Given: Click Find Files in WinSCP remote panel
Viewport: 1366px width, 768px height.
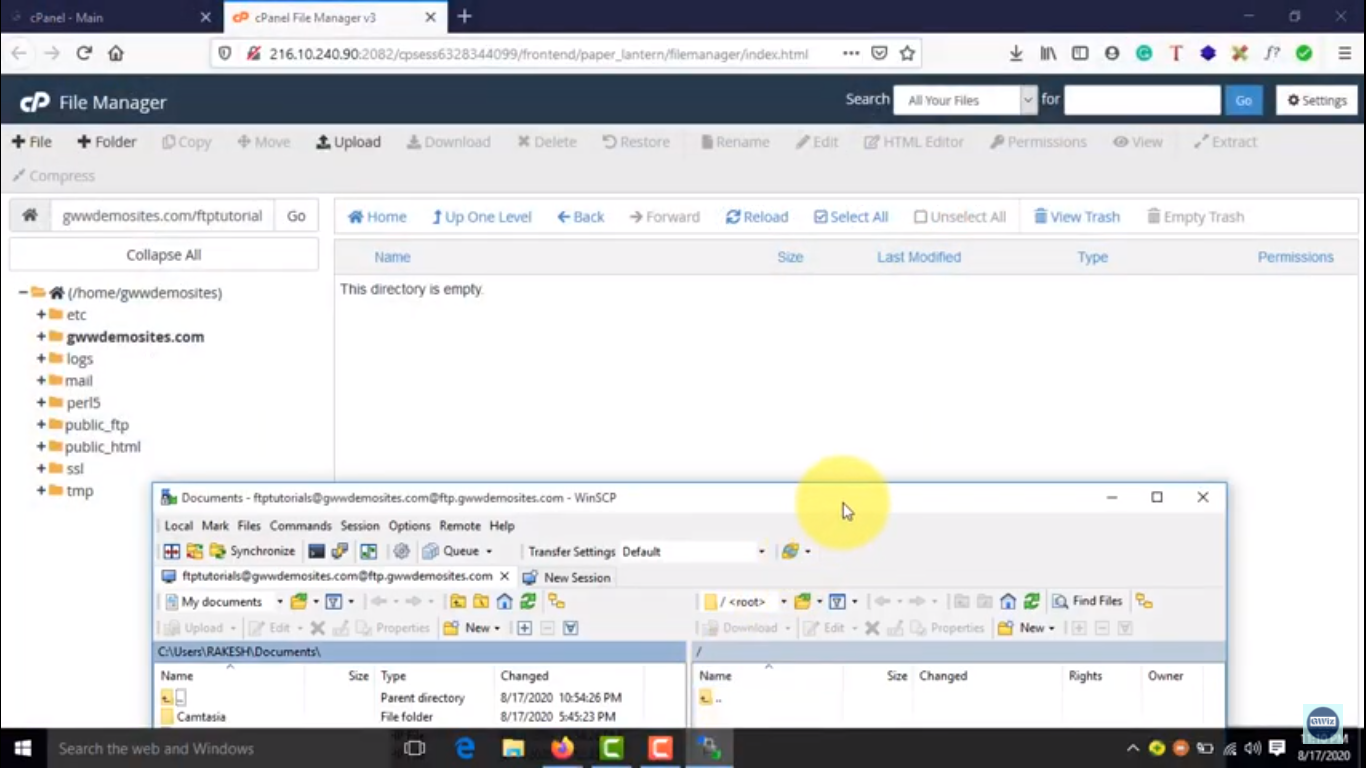Looking at the screenshot, I should point(1087,601).
